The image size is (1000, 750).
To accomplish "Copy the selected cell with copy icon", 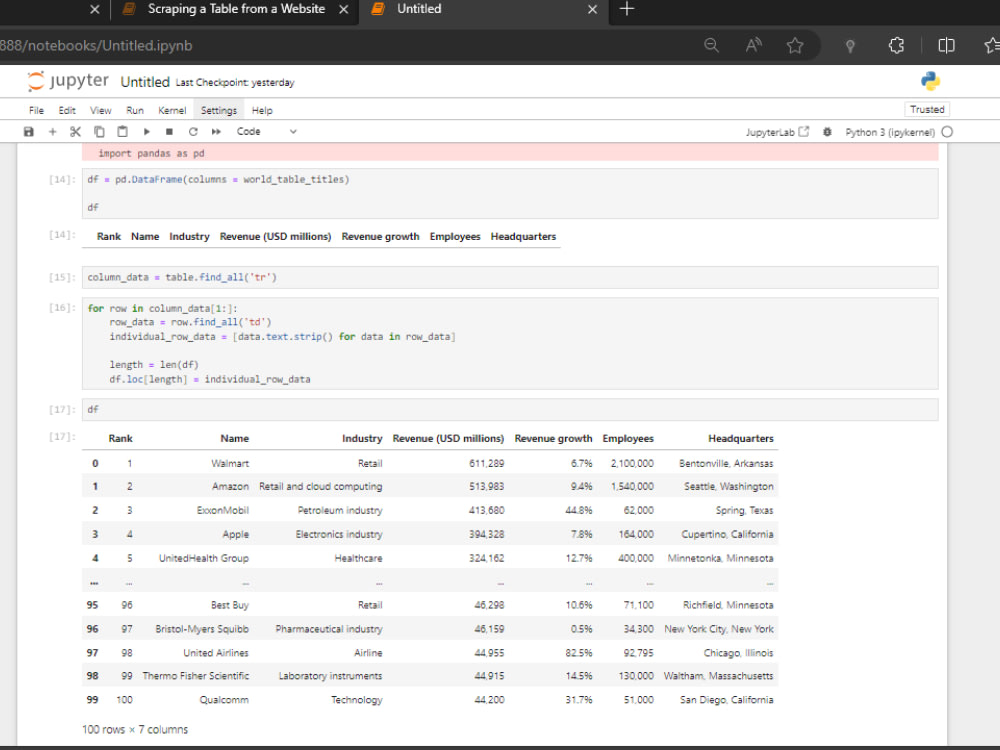I will click(x=99, y=131).
